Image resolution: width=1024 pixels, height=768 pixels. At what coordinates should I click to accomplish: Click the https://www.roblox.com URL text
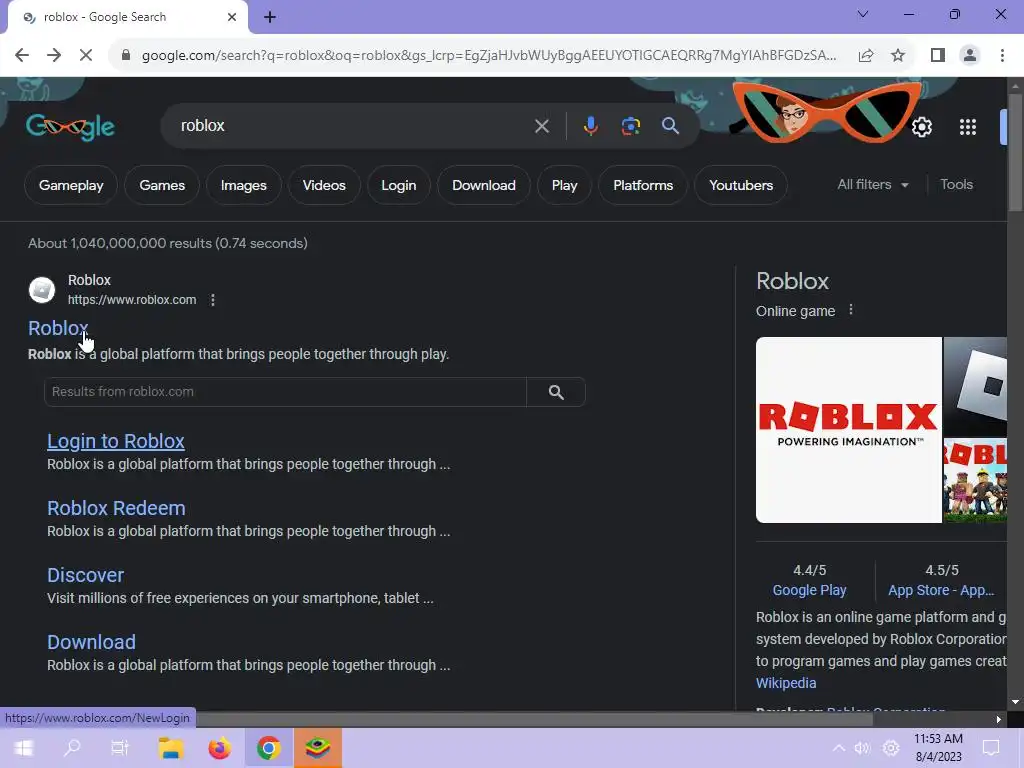tap(132, 300)
